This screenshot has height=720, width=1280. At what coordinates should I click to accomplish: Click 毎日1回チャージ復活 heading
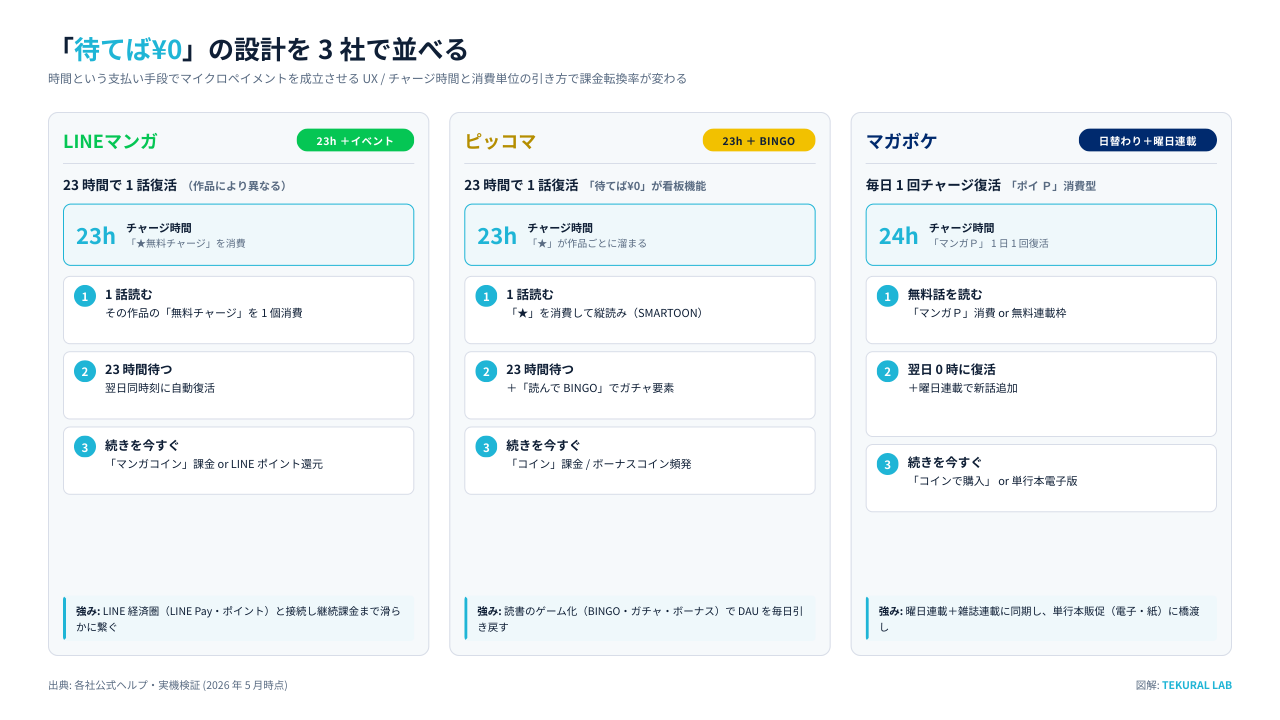(933, 185)
